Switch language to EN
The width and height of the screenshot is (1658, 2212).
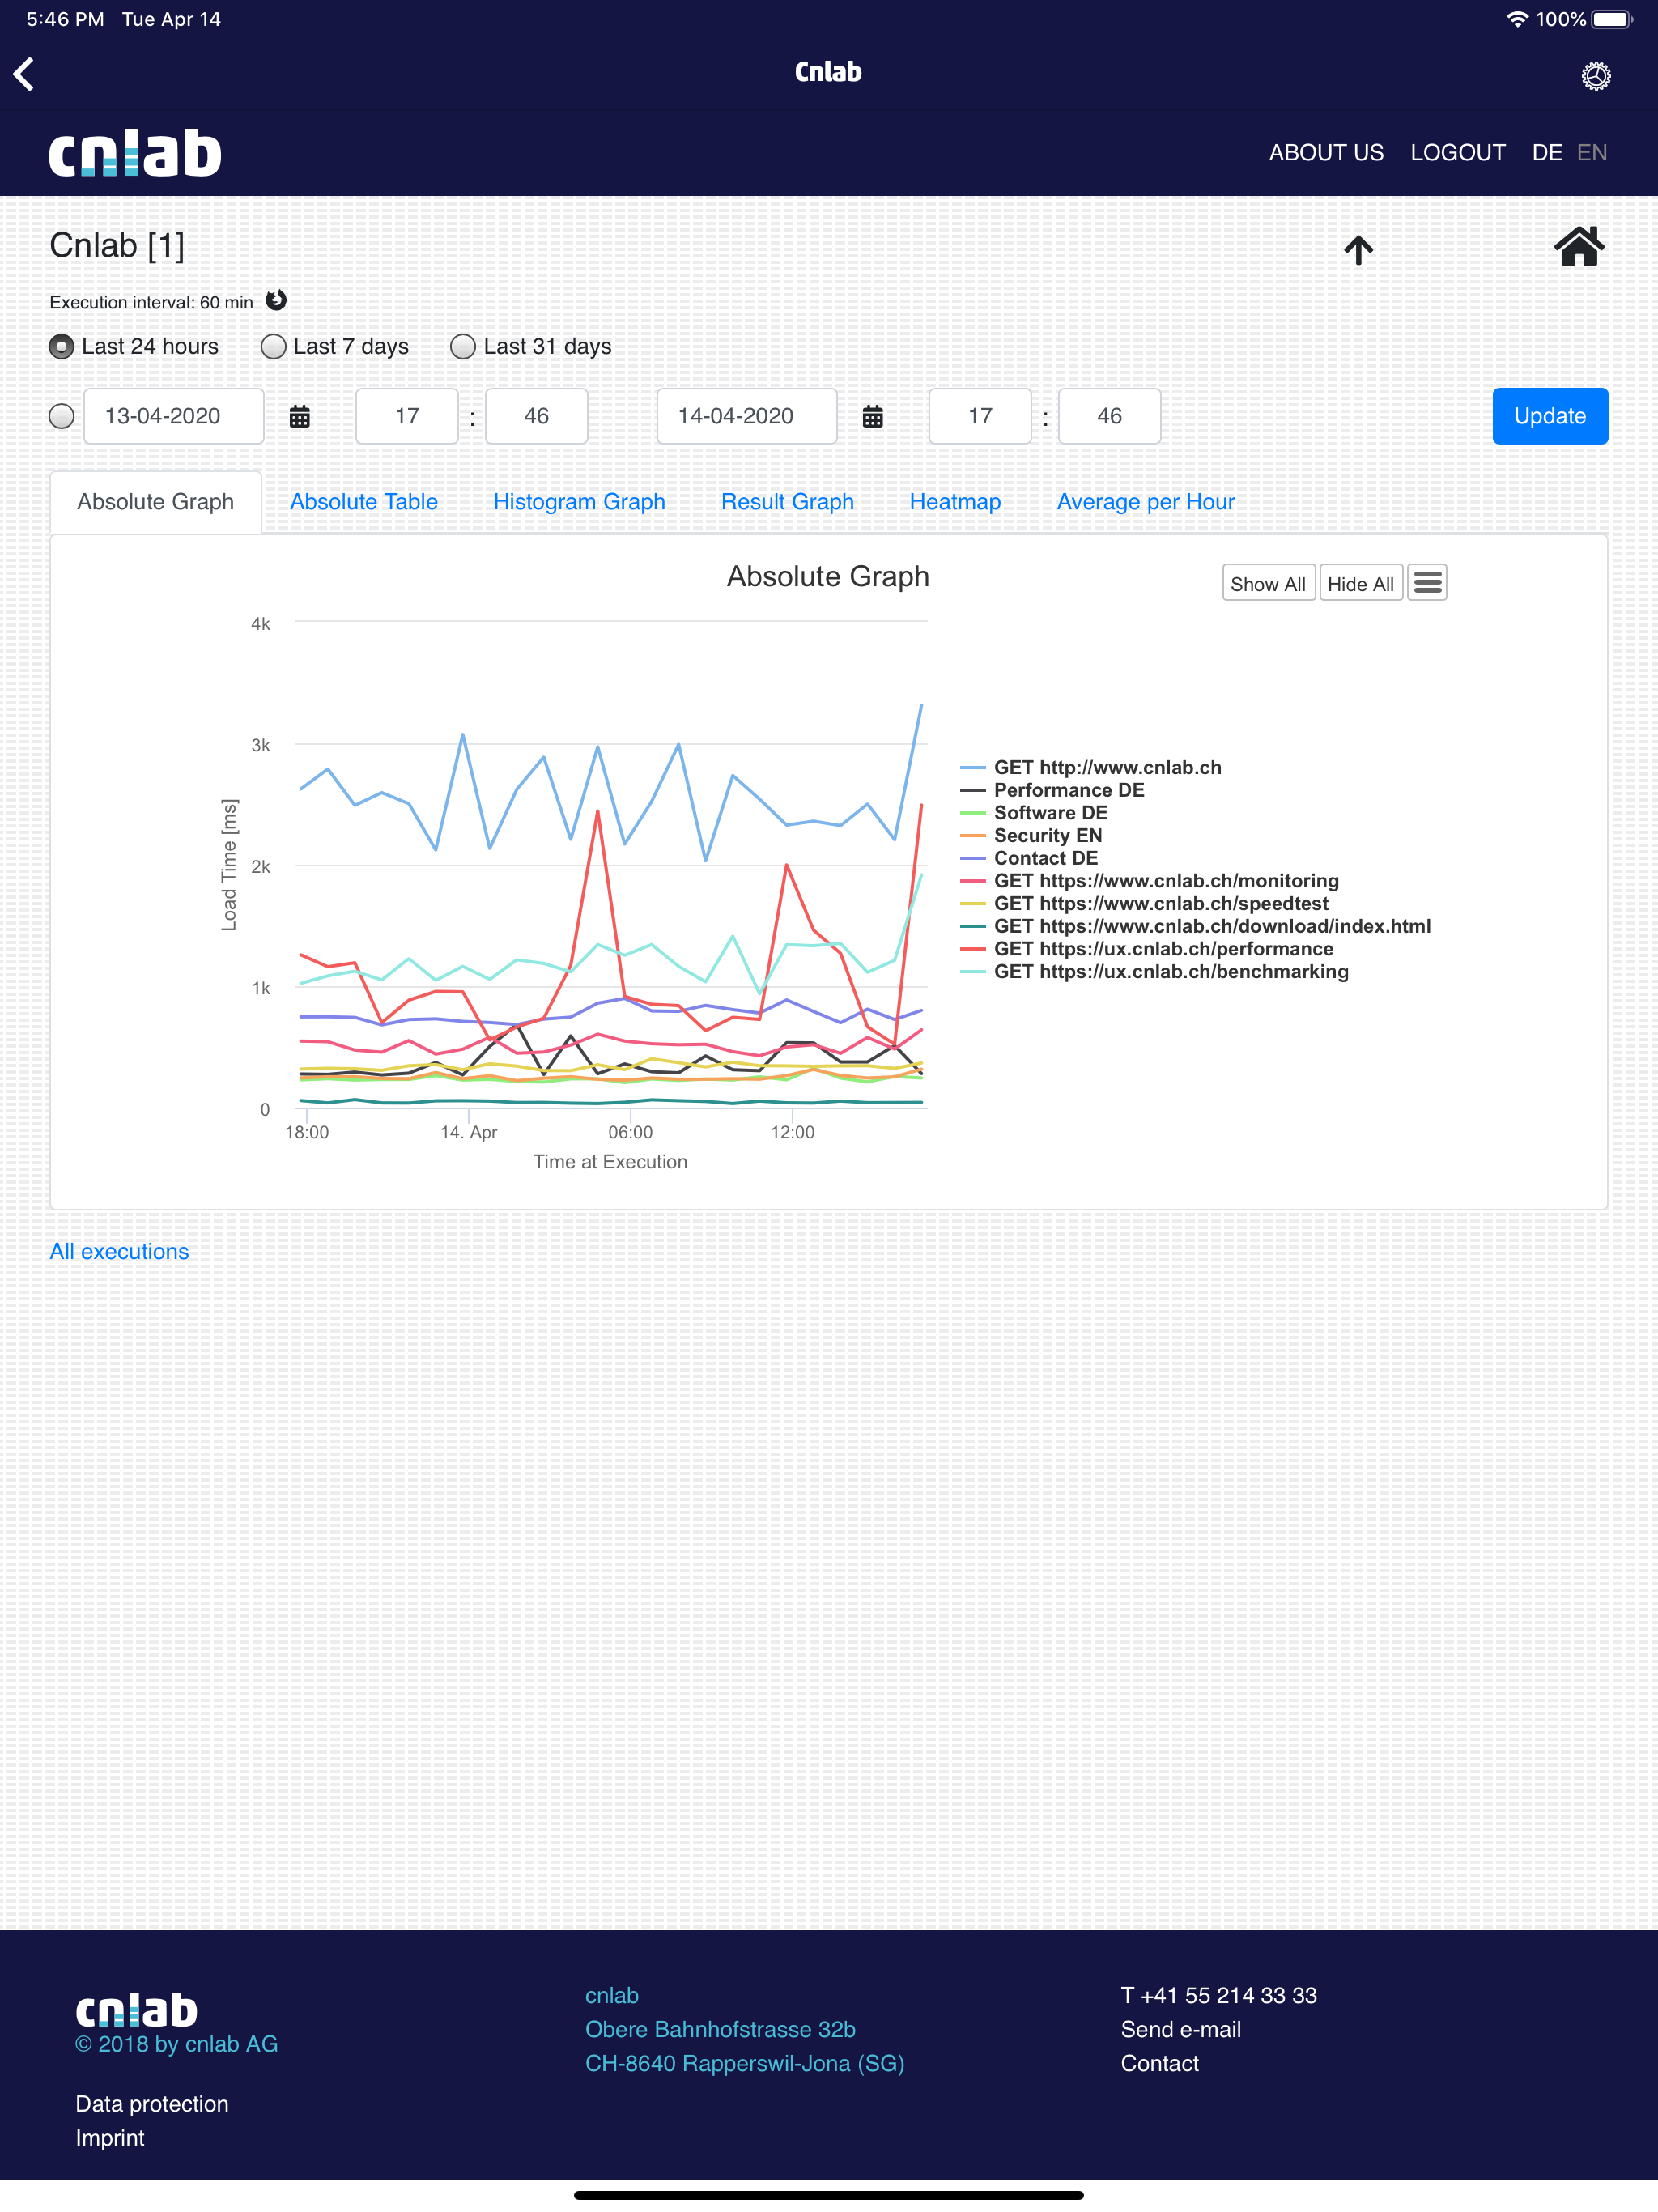coord(1592,153)
